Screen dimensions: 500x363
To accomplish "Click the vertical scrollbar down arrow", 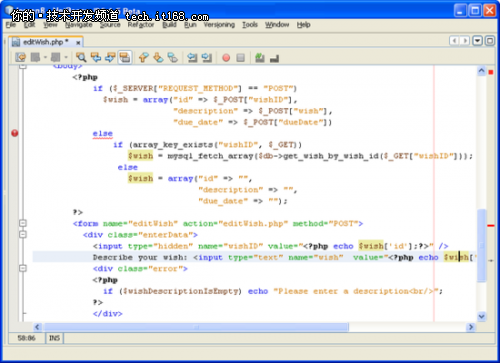I will [x=481, y=316].
